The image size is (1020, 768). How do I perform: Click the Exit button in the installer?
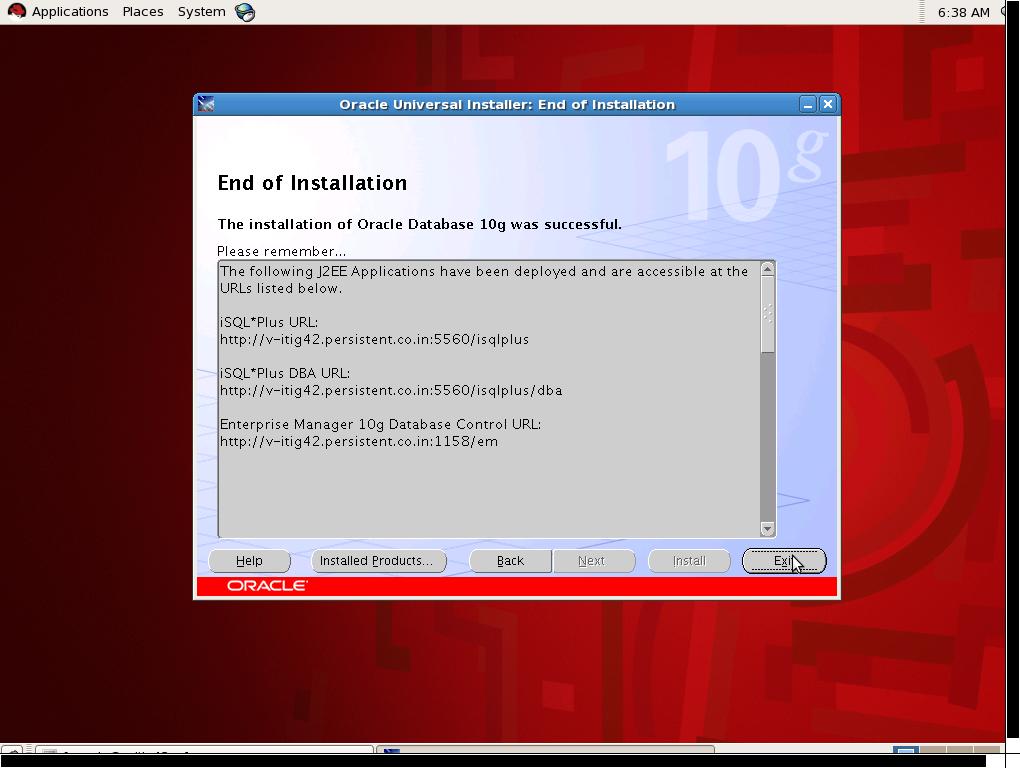pos(784,561)
